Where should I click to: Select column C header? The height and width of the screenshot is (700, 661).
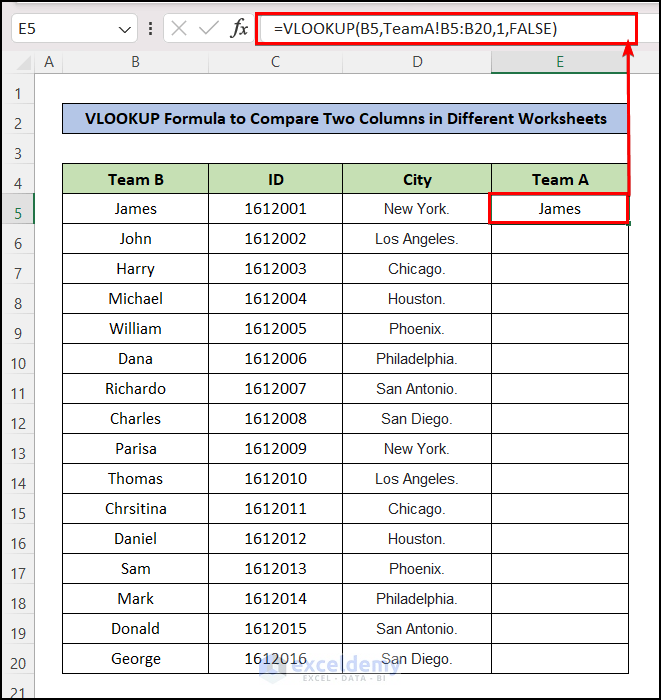[x=275, y=63]
